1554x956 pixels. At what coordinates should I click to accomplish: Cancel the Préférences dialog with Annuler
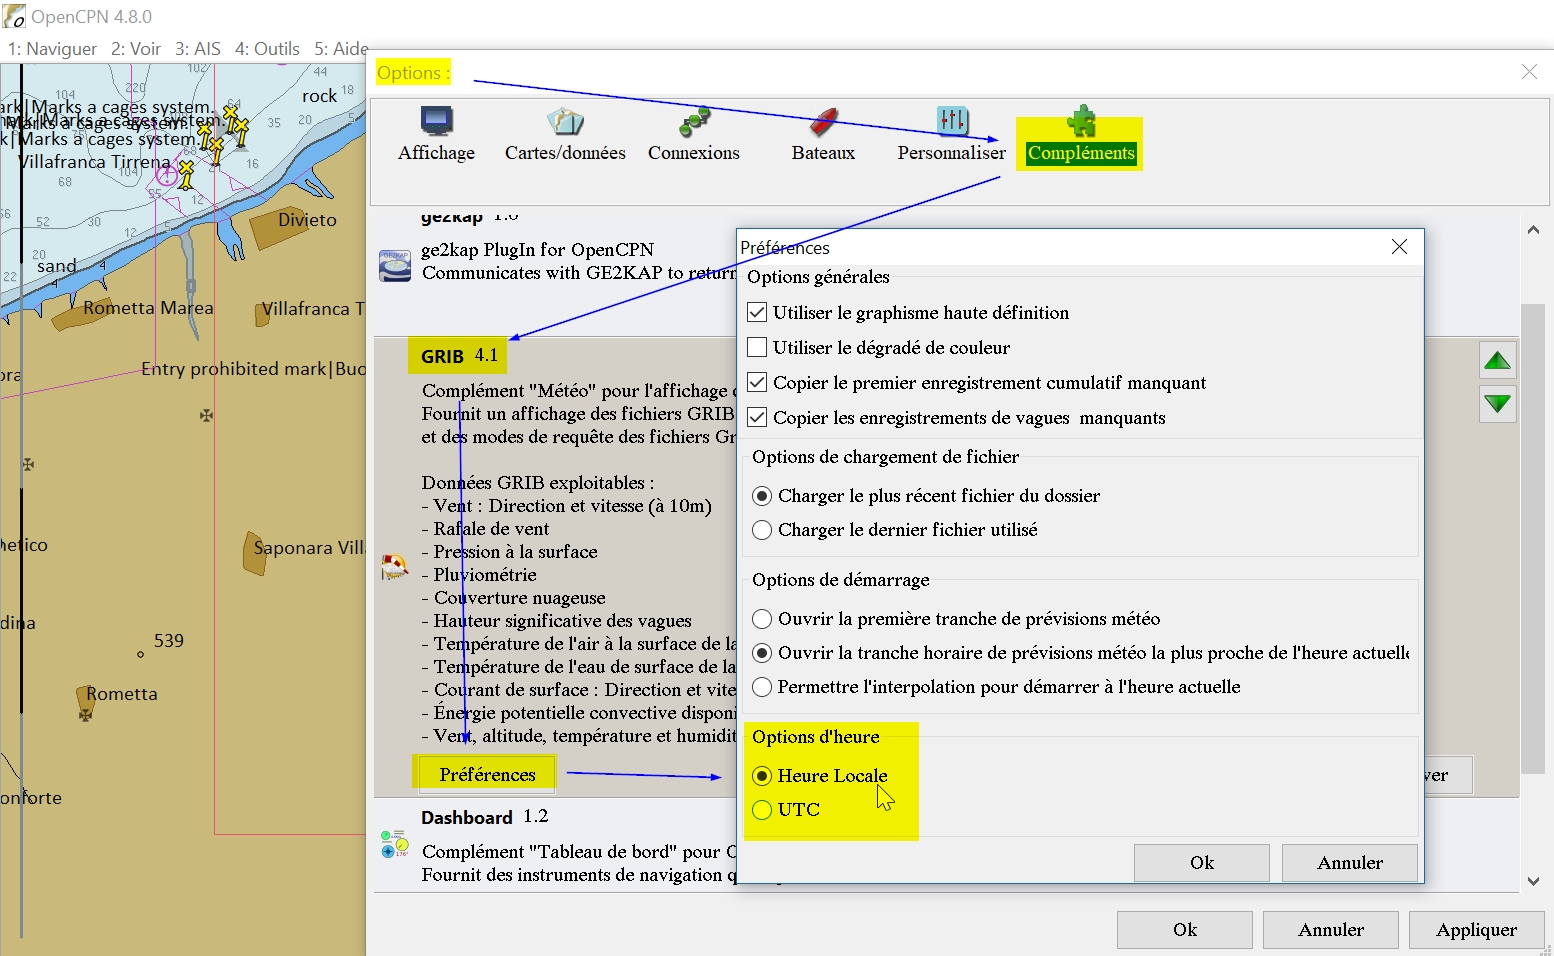[x=1350, y=863]
